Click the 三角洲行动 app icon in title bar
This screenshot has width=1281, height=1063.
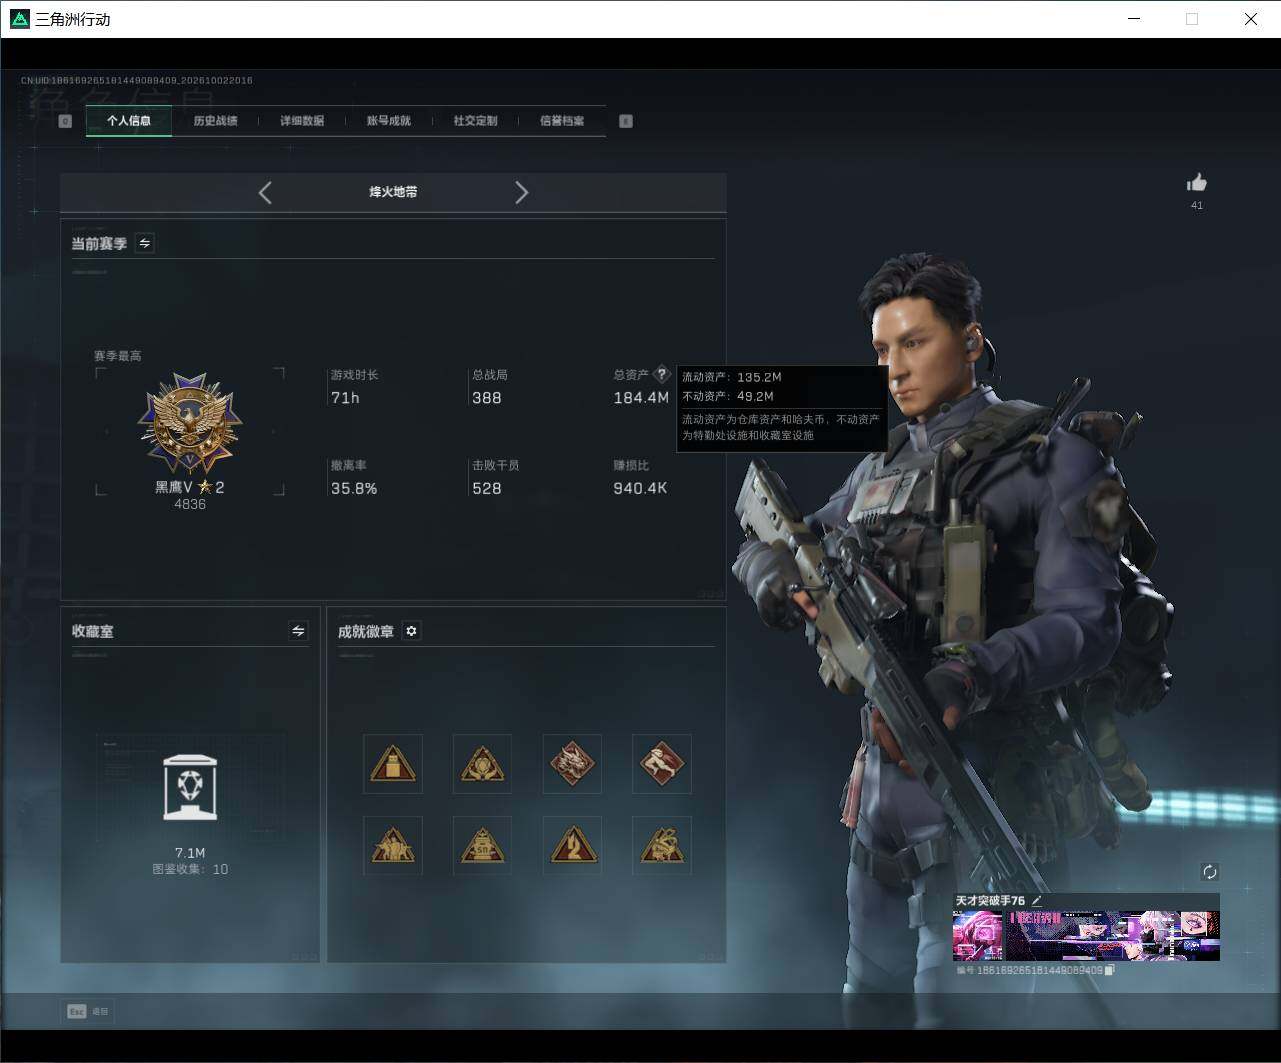click(19, 19)
